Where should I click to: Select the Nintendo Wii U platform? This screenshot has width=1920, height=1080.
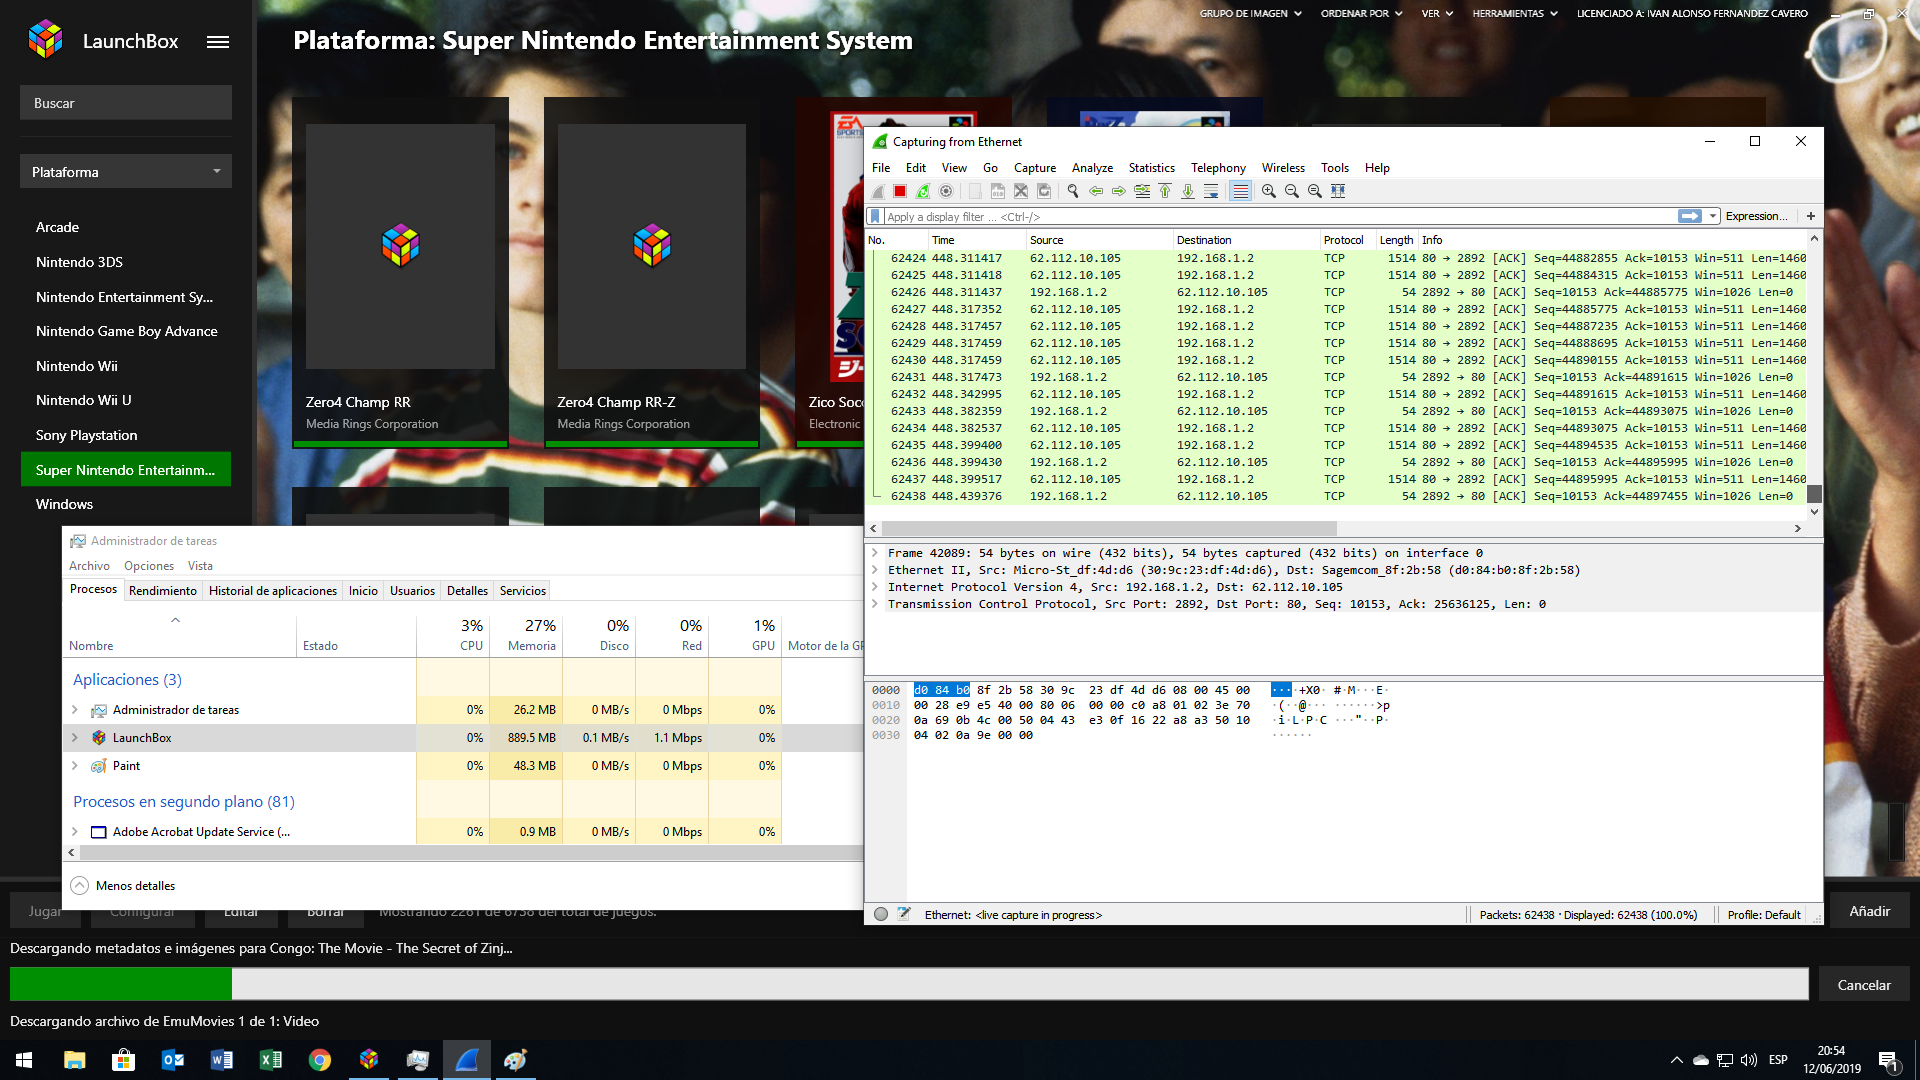pos(84,400)
